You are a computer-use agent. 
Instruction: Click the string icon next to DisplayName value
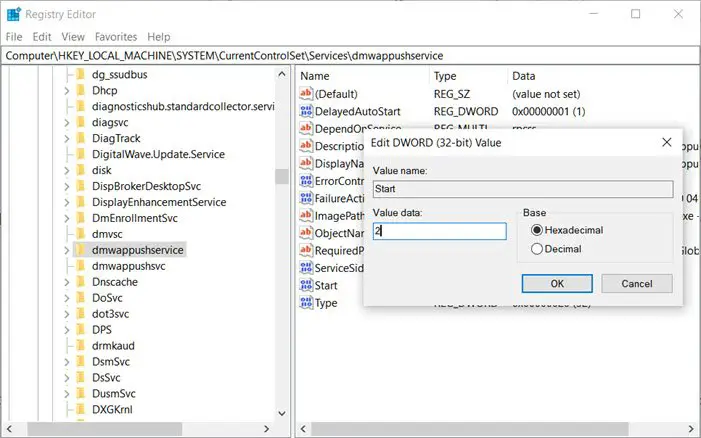[x=306, y=163]
